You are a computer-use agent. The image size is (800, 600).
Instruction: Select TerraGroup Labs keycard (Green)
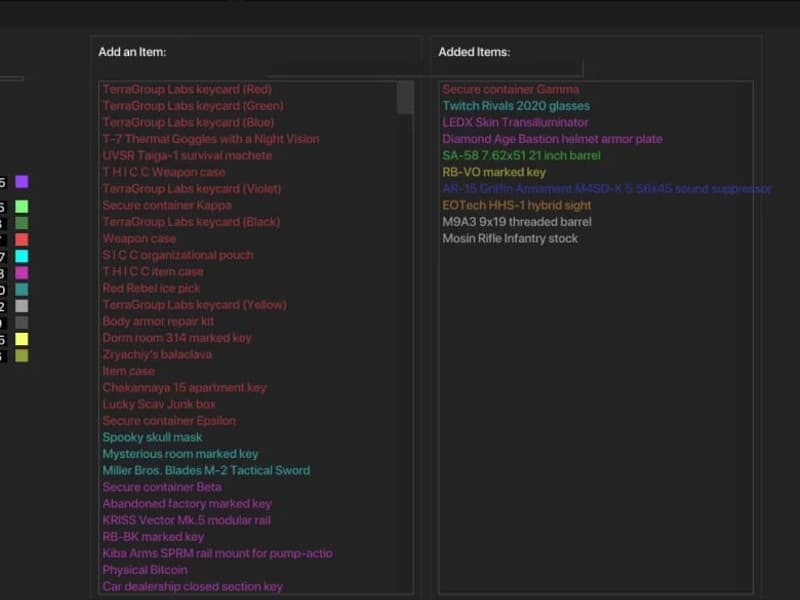tap(193, 106)
